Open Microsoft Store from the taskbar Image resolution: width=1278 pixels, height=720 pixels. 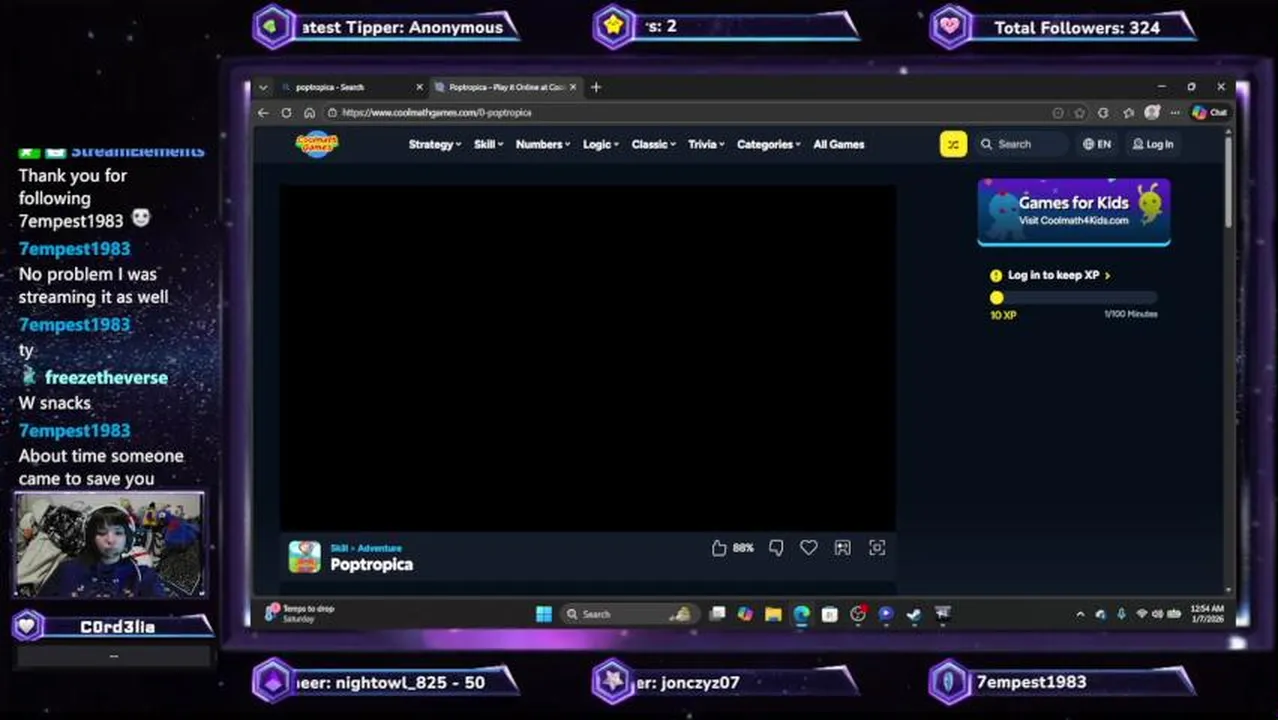pos(829,614)
